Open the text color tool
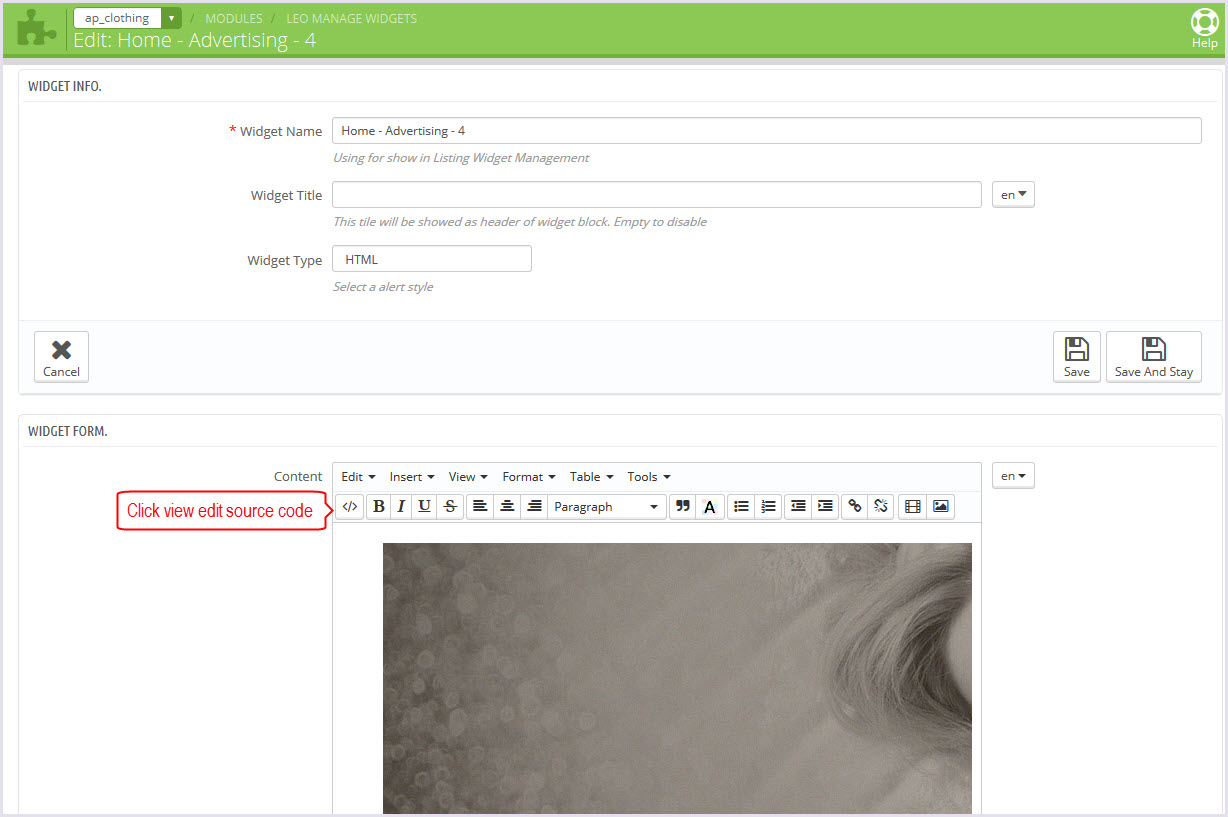 710,507
